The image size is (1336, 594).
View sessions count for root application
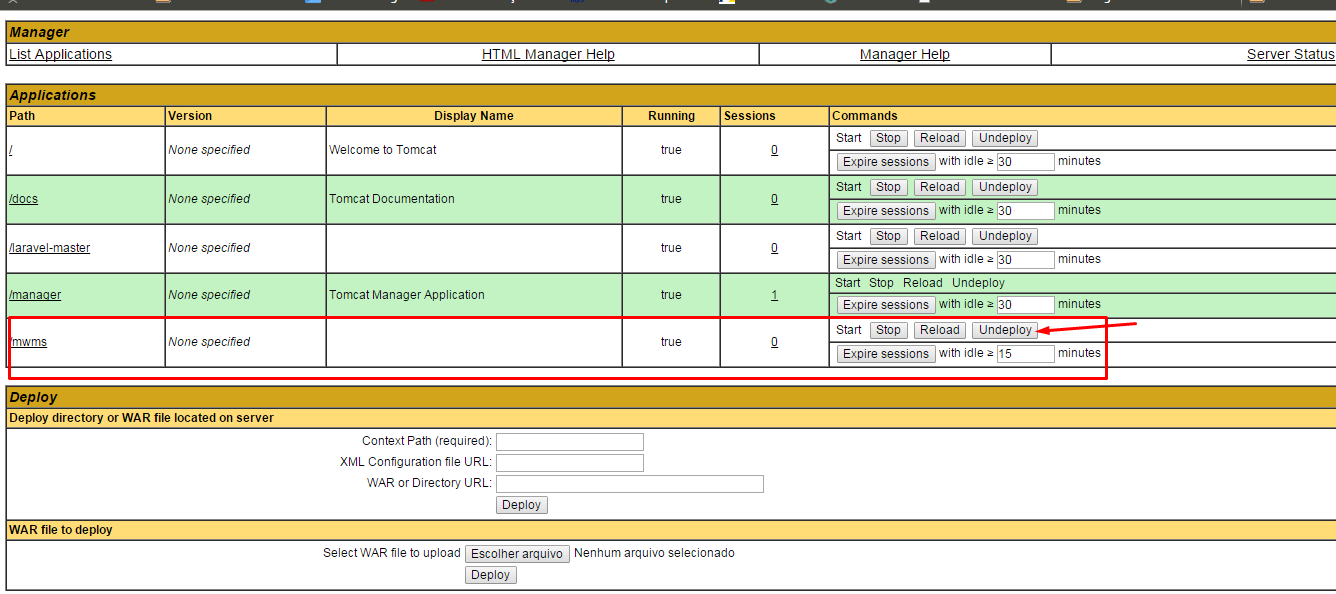coord(774,150)
